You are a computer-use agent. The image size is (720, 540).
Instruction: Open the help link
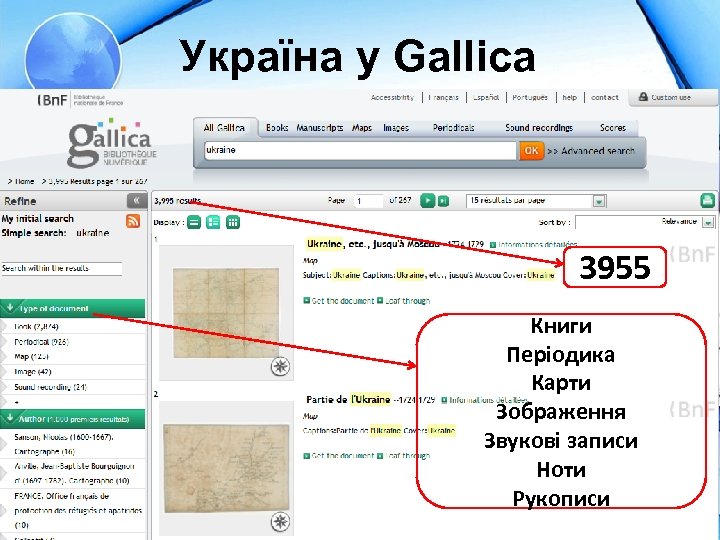[x=569, y=97]
